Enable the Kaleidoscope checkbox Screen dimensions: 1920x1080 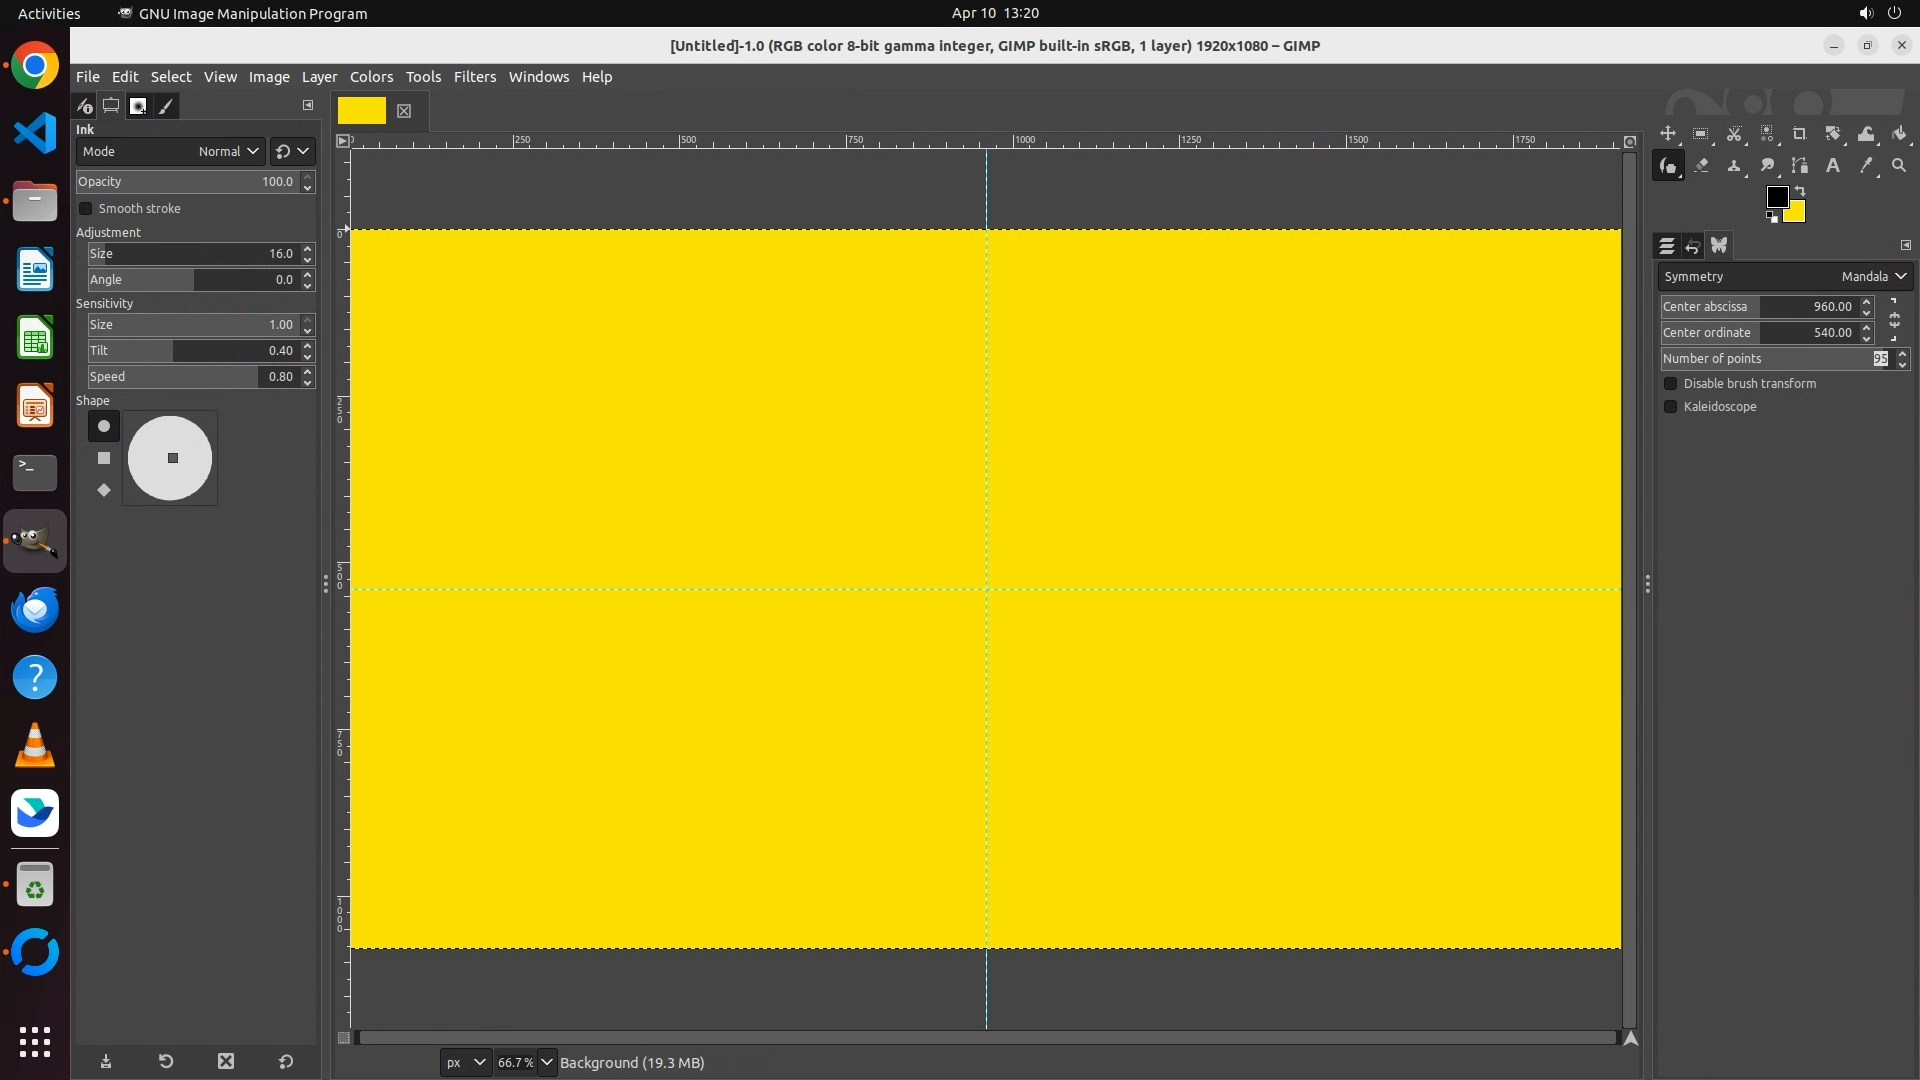[1670, 407]
